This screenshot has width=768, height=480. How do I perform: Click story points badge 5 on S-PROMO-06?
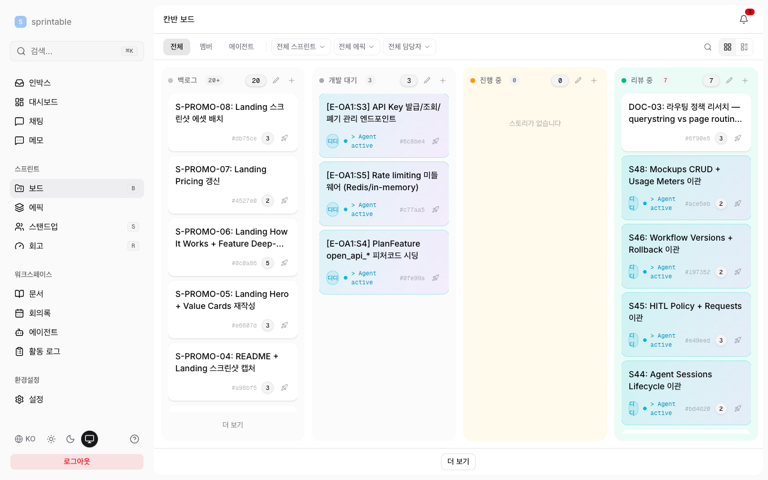click(267, 263)
